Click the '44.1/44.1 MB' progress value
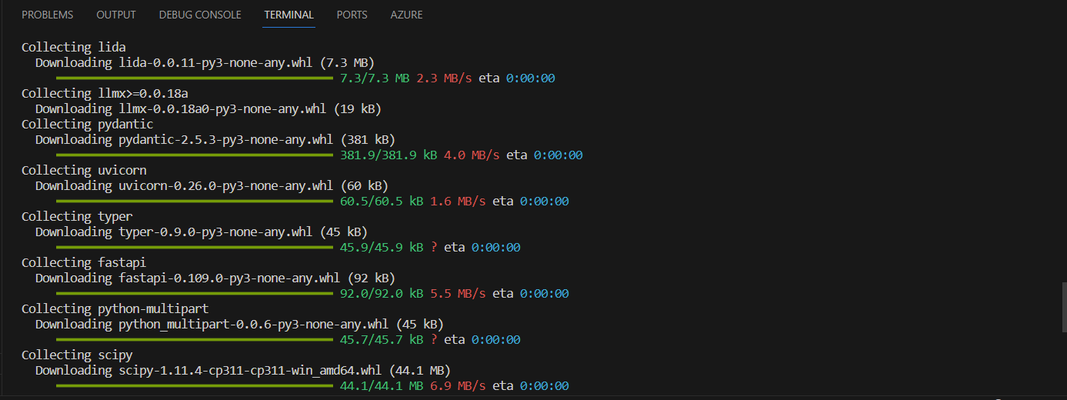 (381, 386)
